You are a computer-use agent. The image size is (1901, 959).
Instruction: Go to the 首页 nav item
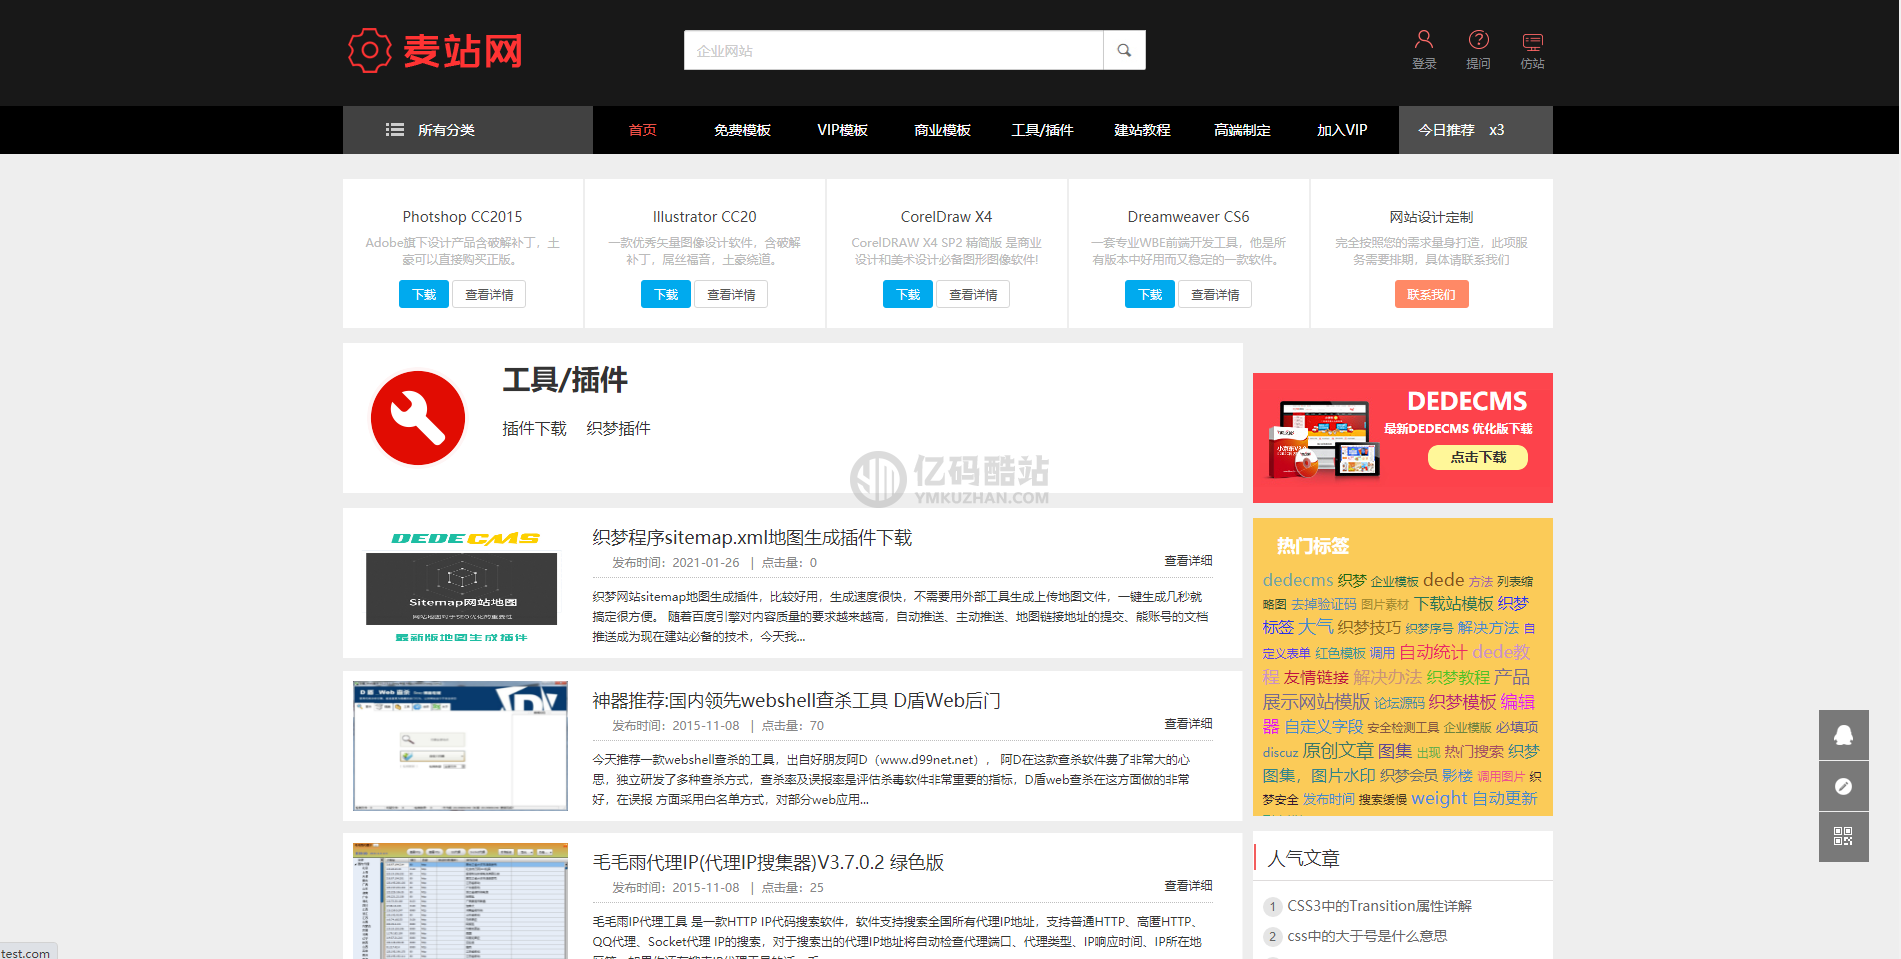click(642, 130)
